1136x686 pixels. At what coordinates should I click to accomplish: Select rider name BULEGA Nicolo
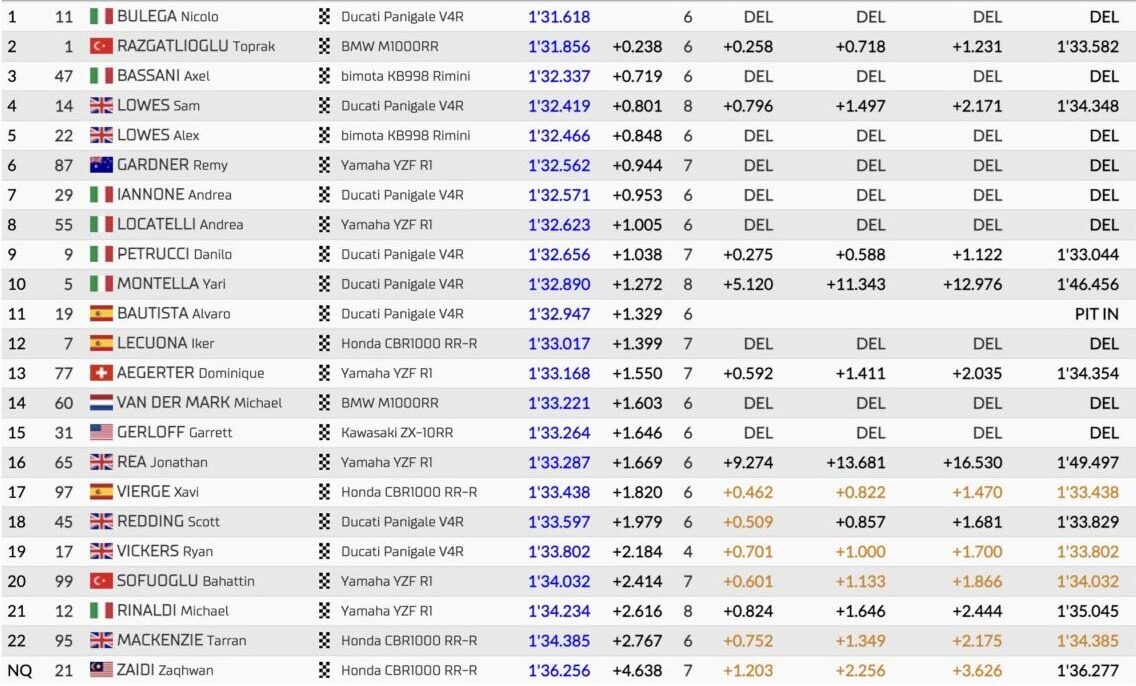(167, 16)
